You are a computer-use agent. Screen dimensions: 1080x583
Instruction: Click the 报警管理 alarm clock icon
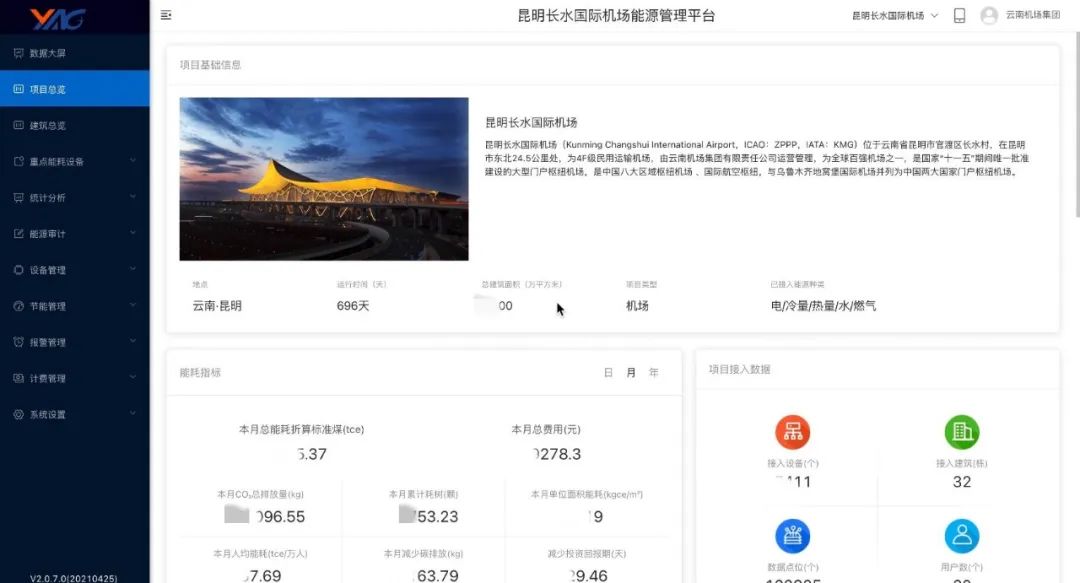point(19,342)
